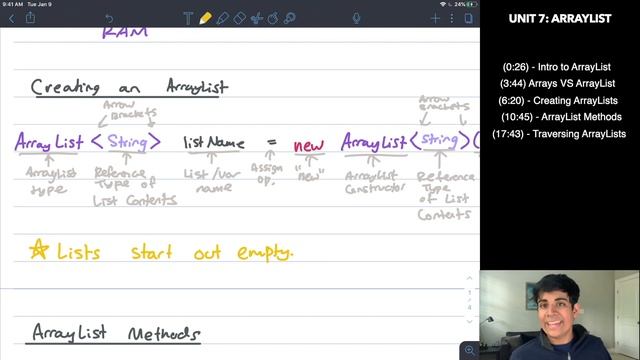
Task: Click the 'Assign op.' annotation
Action: pyautogui.click(x=266, y=173)
